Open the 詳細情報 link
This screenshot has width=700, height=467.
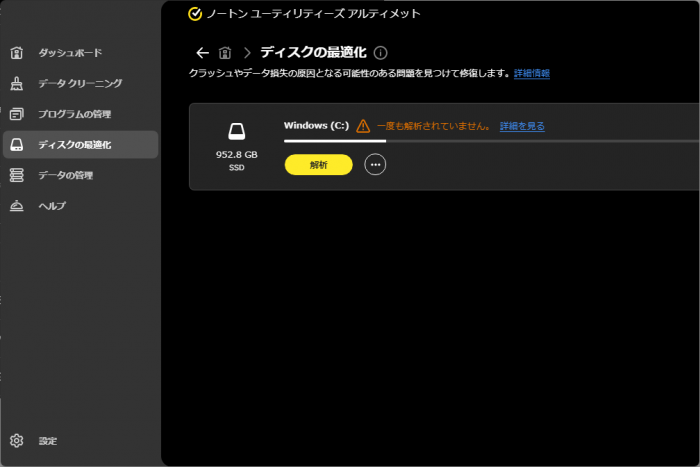pyautogui.click(x=532, y=73)
